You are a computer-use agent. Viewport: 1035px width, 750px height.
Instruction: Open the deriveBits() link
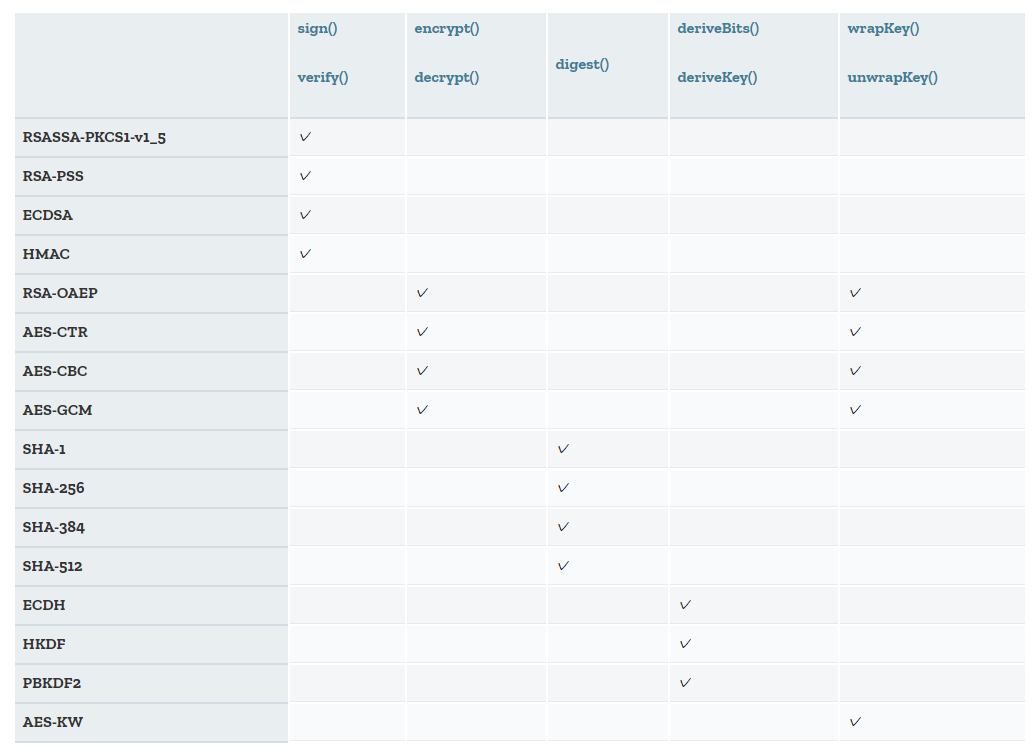(718, 28)
